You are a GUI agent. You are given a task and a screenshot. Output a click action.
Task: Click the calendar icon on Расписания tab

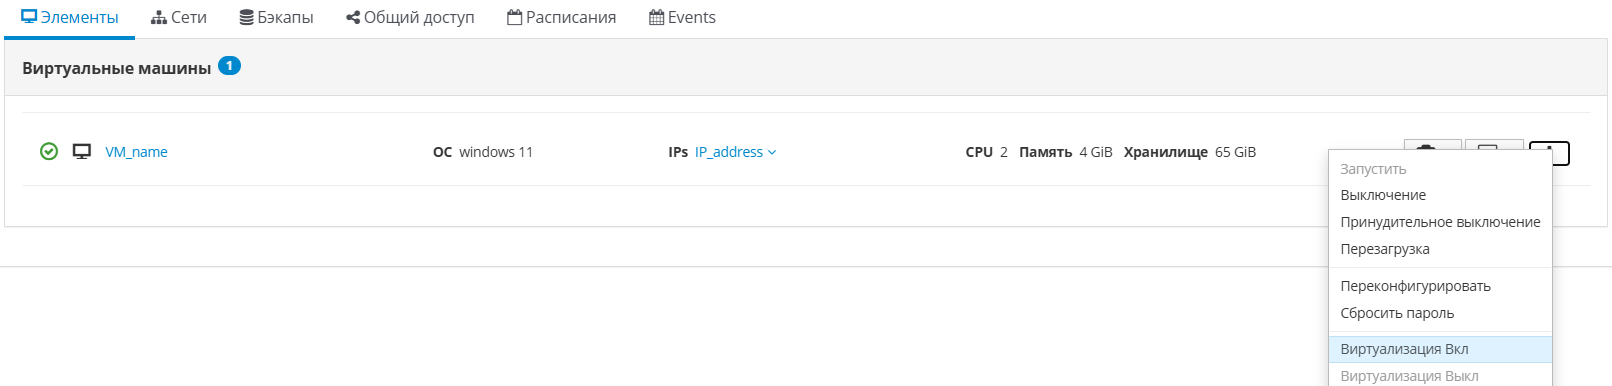tap(515, 17)
